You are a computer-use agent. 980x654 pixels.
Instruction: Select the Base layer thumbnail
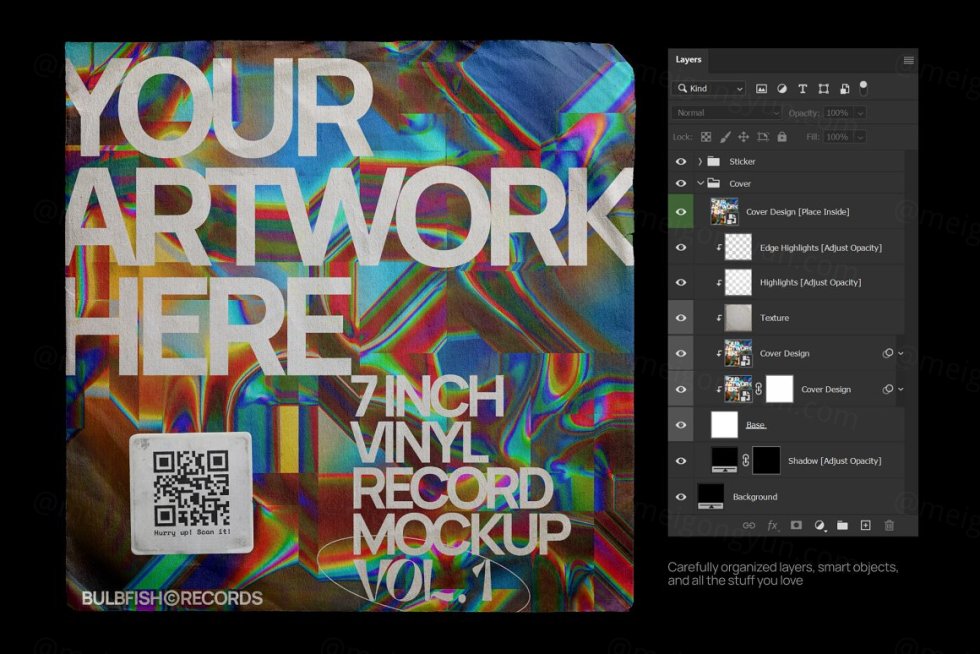point(724,425)
